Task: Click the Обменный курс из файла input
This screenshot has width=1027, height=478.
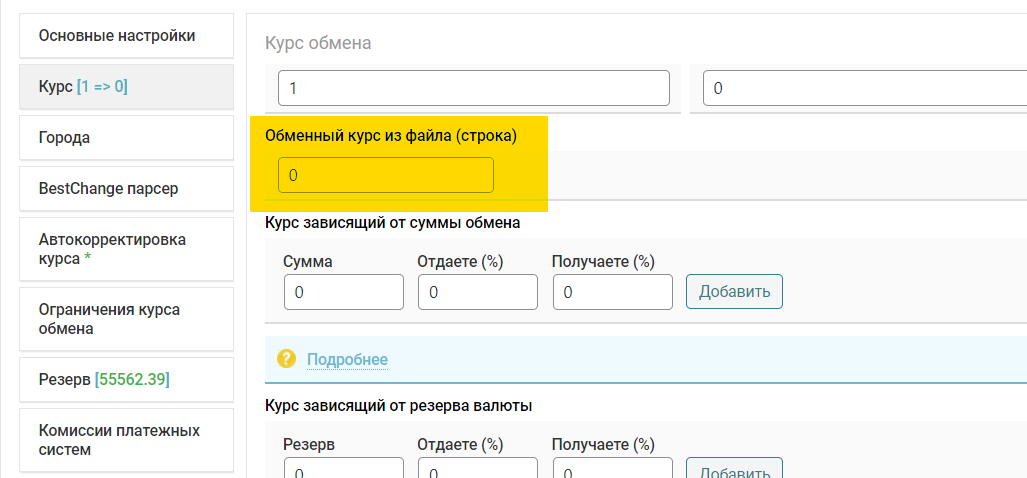Action: click(386, 175)
